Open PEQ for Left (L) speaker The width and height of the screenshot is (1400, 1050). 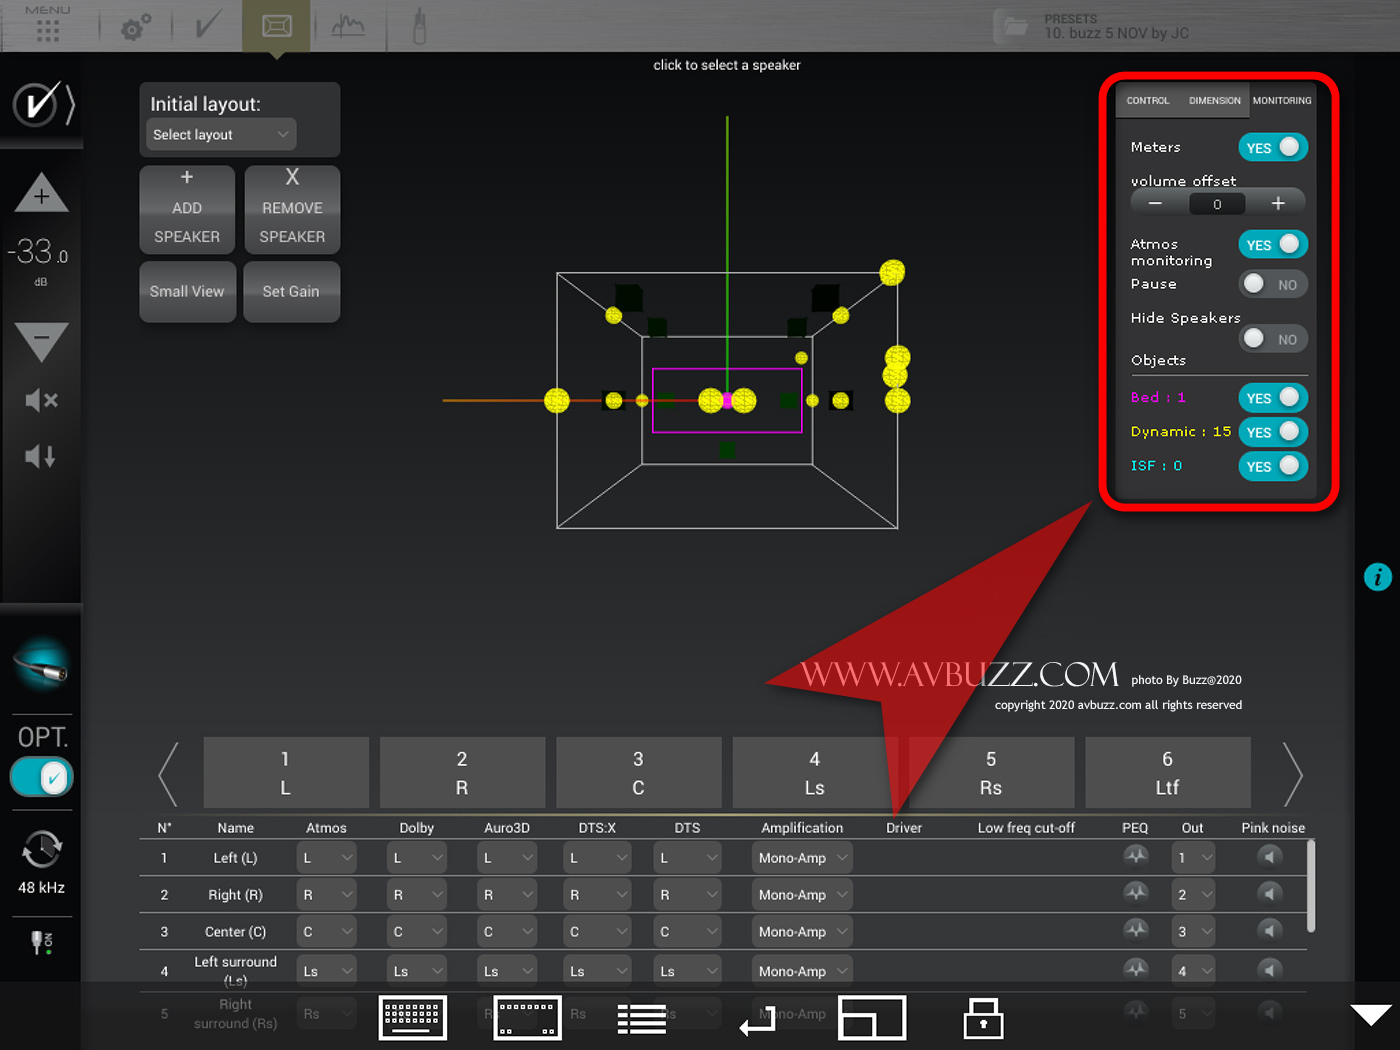coord(1135,856)
